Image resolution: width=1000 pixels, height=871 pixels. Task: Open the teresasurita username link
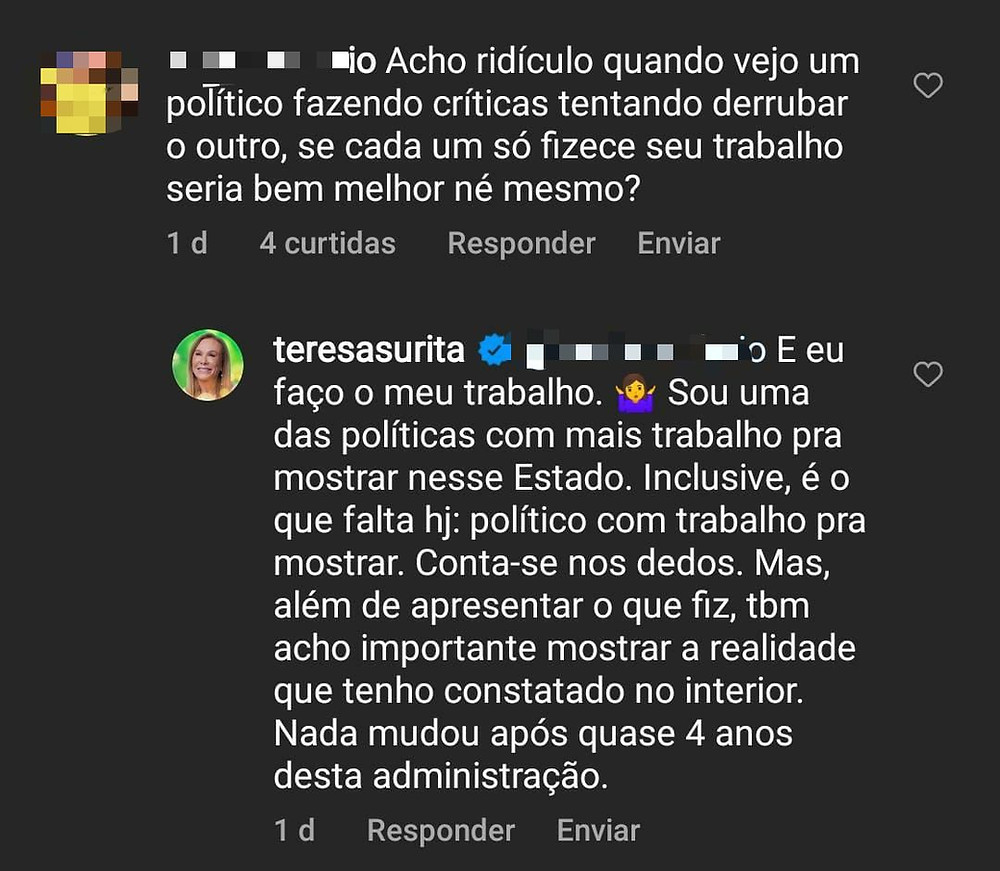coord(369,350)
